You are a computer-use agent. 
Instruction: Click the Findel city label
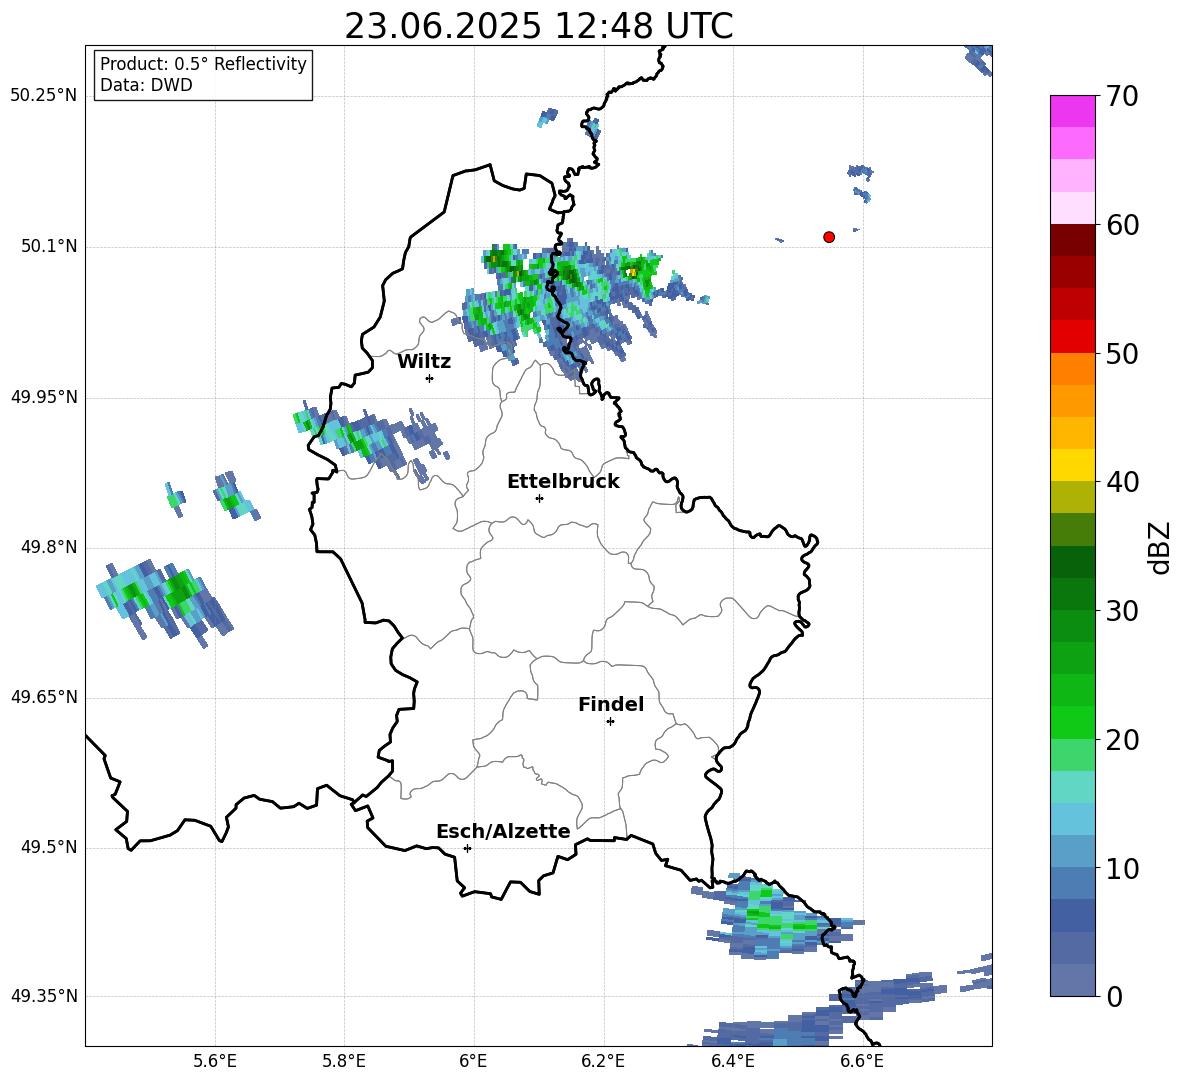point(611,704)
